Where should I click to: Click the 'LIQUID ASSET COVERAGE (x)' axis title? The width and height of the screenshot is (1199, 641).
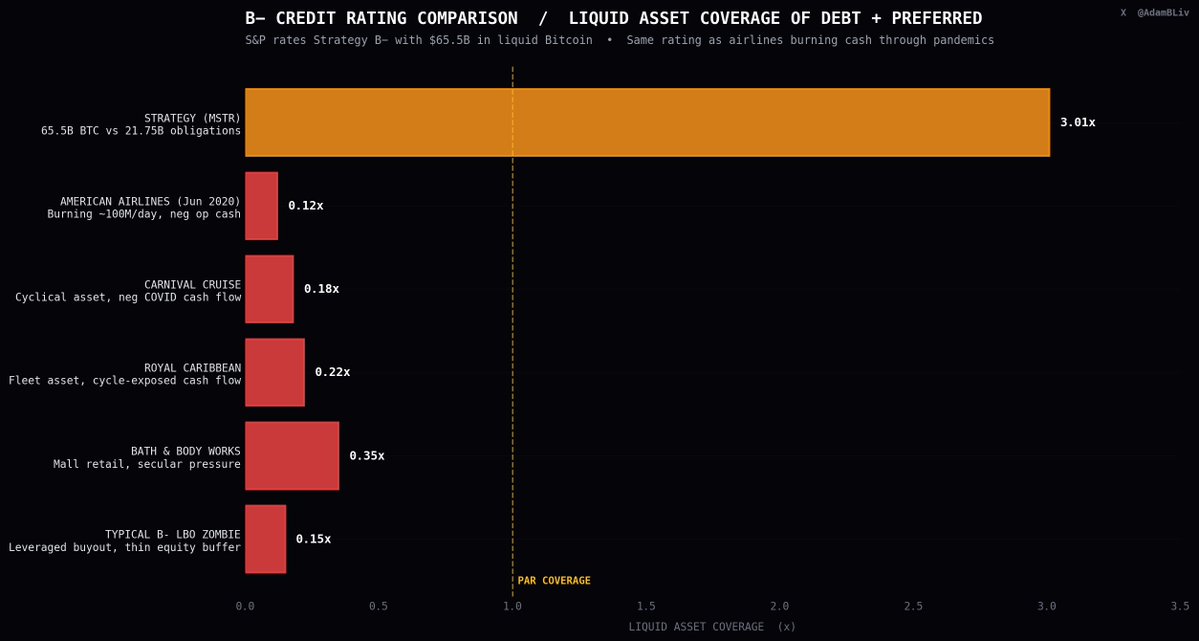(x=712, y=626)
